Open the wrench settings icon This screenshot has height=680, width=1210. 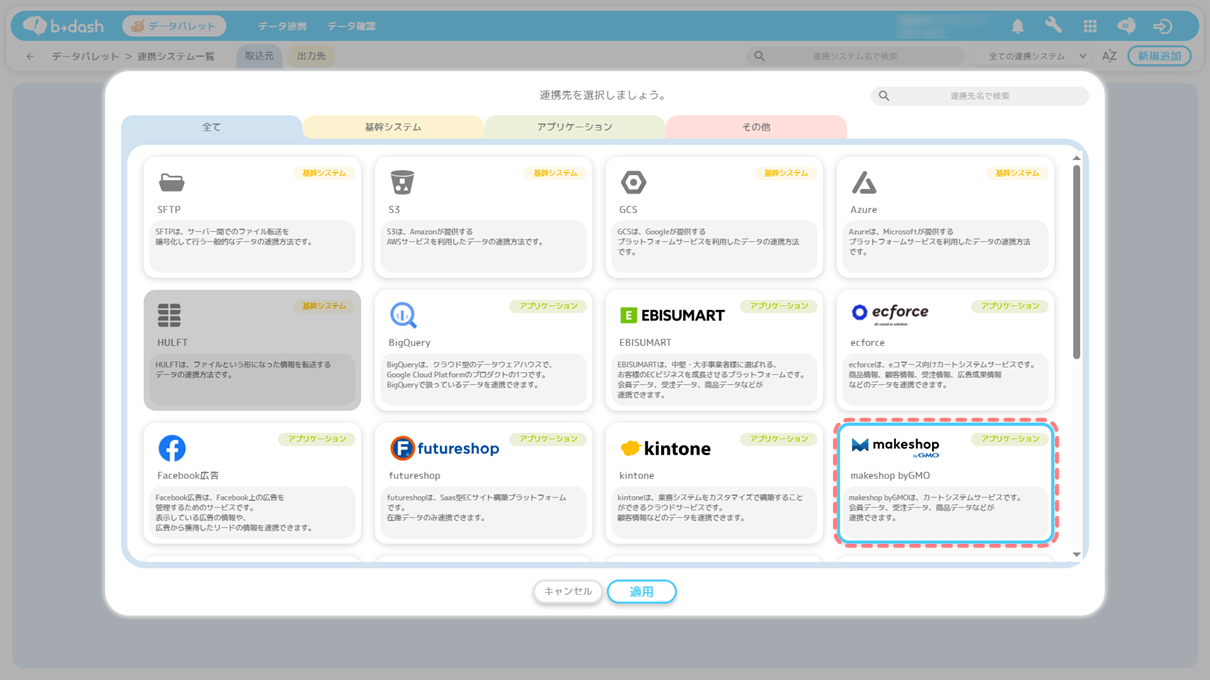pyautogui.click(x=1054, y=26)
